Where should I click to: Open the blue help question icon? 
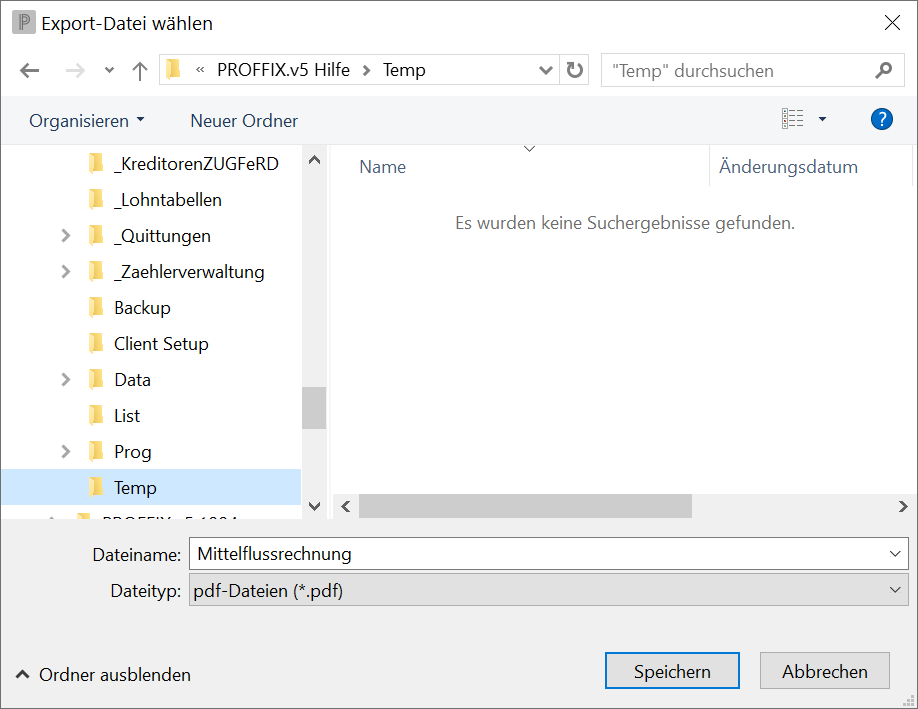coord(881,119)
